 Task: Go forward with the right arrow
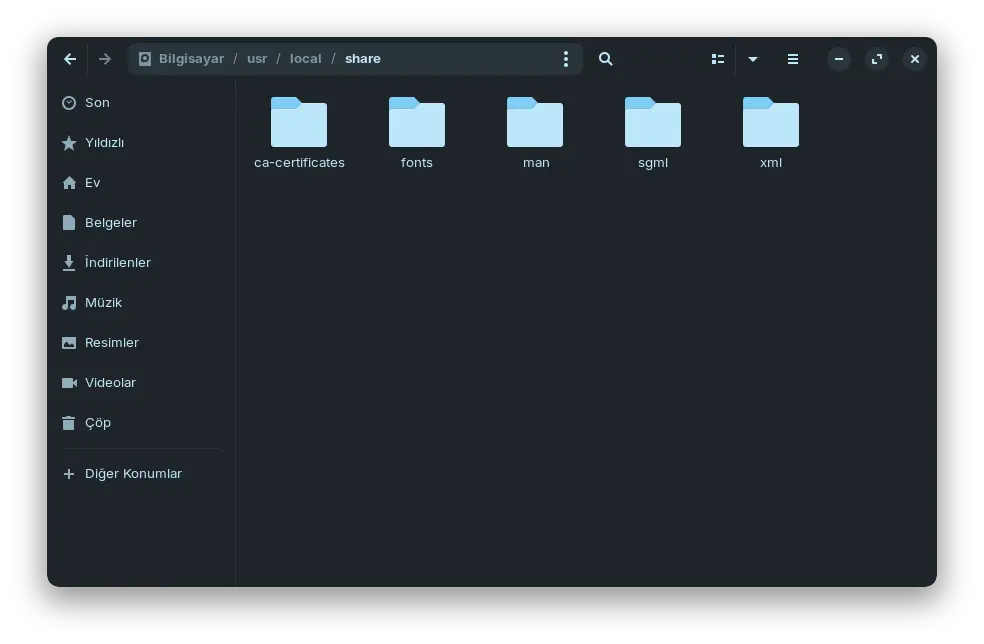click(x=105, y=59)
